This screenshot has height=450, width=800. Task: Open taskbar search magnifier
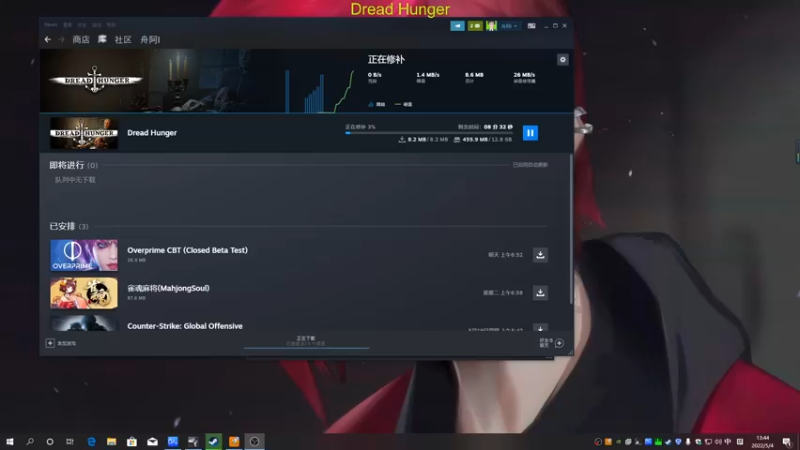pyautogui.click(x=30, y=441)
